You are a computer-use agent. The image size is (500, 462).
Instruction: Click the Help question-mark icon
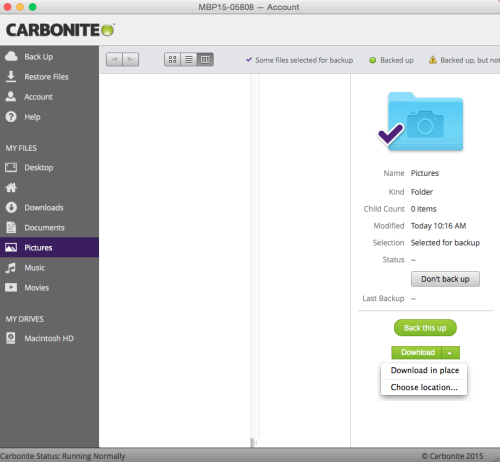tap(11, 117)
